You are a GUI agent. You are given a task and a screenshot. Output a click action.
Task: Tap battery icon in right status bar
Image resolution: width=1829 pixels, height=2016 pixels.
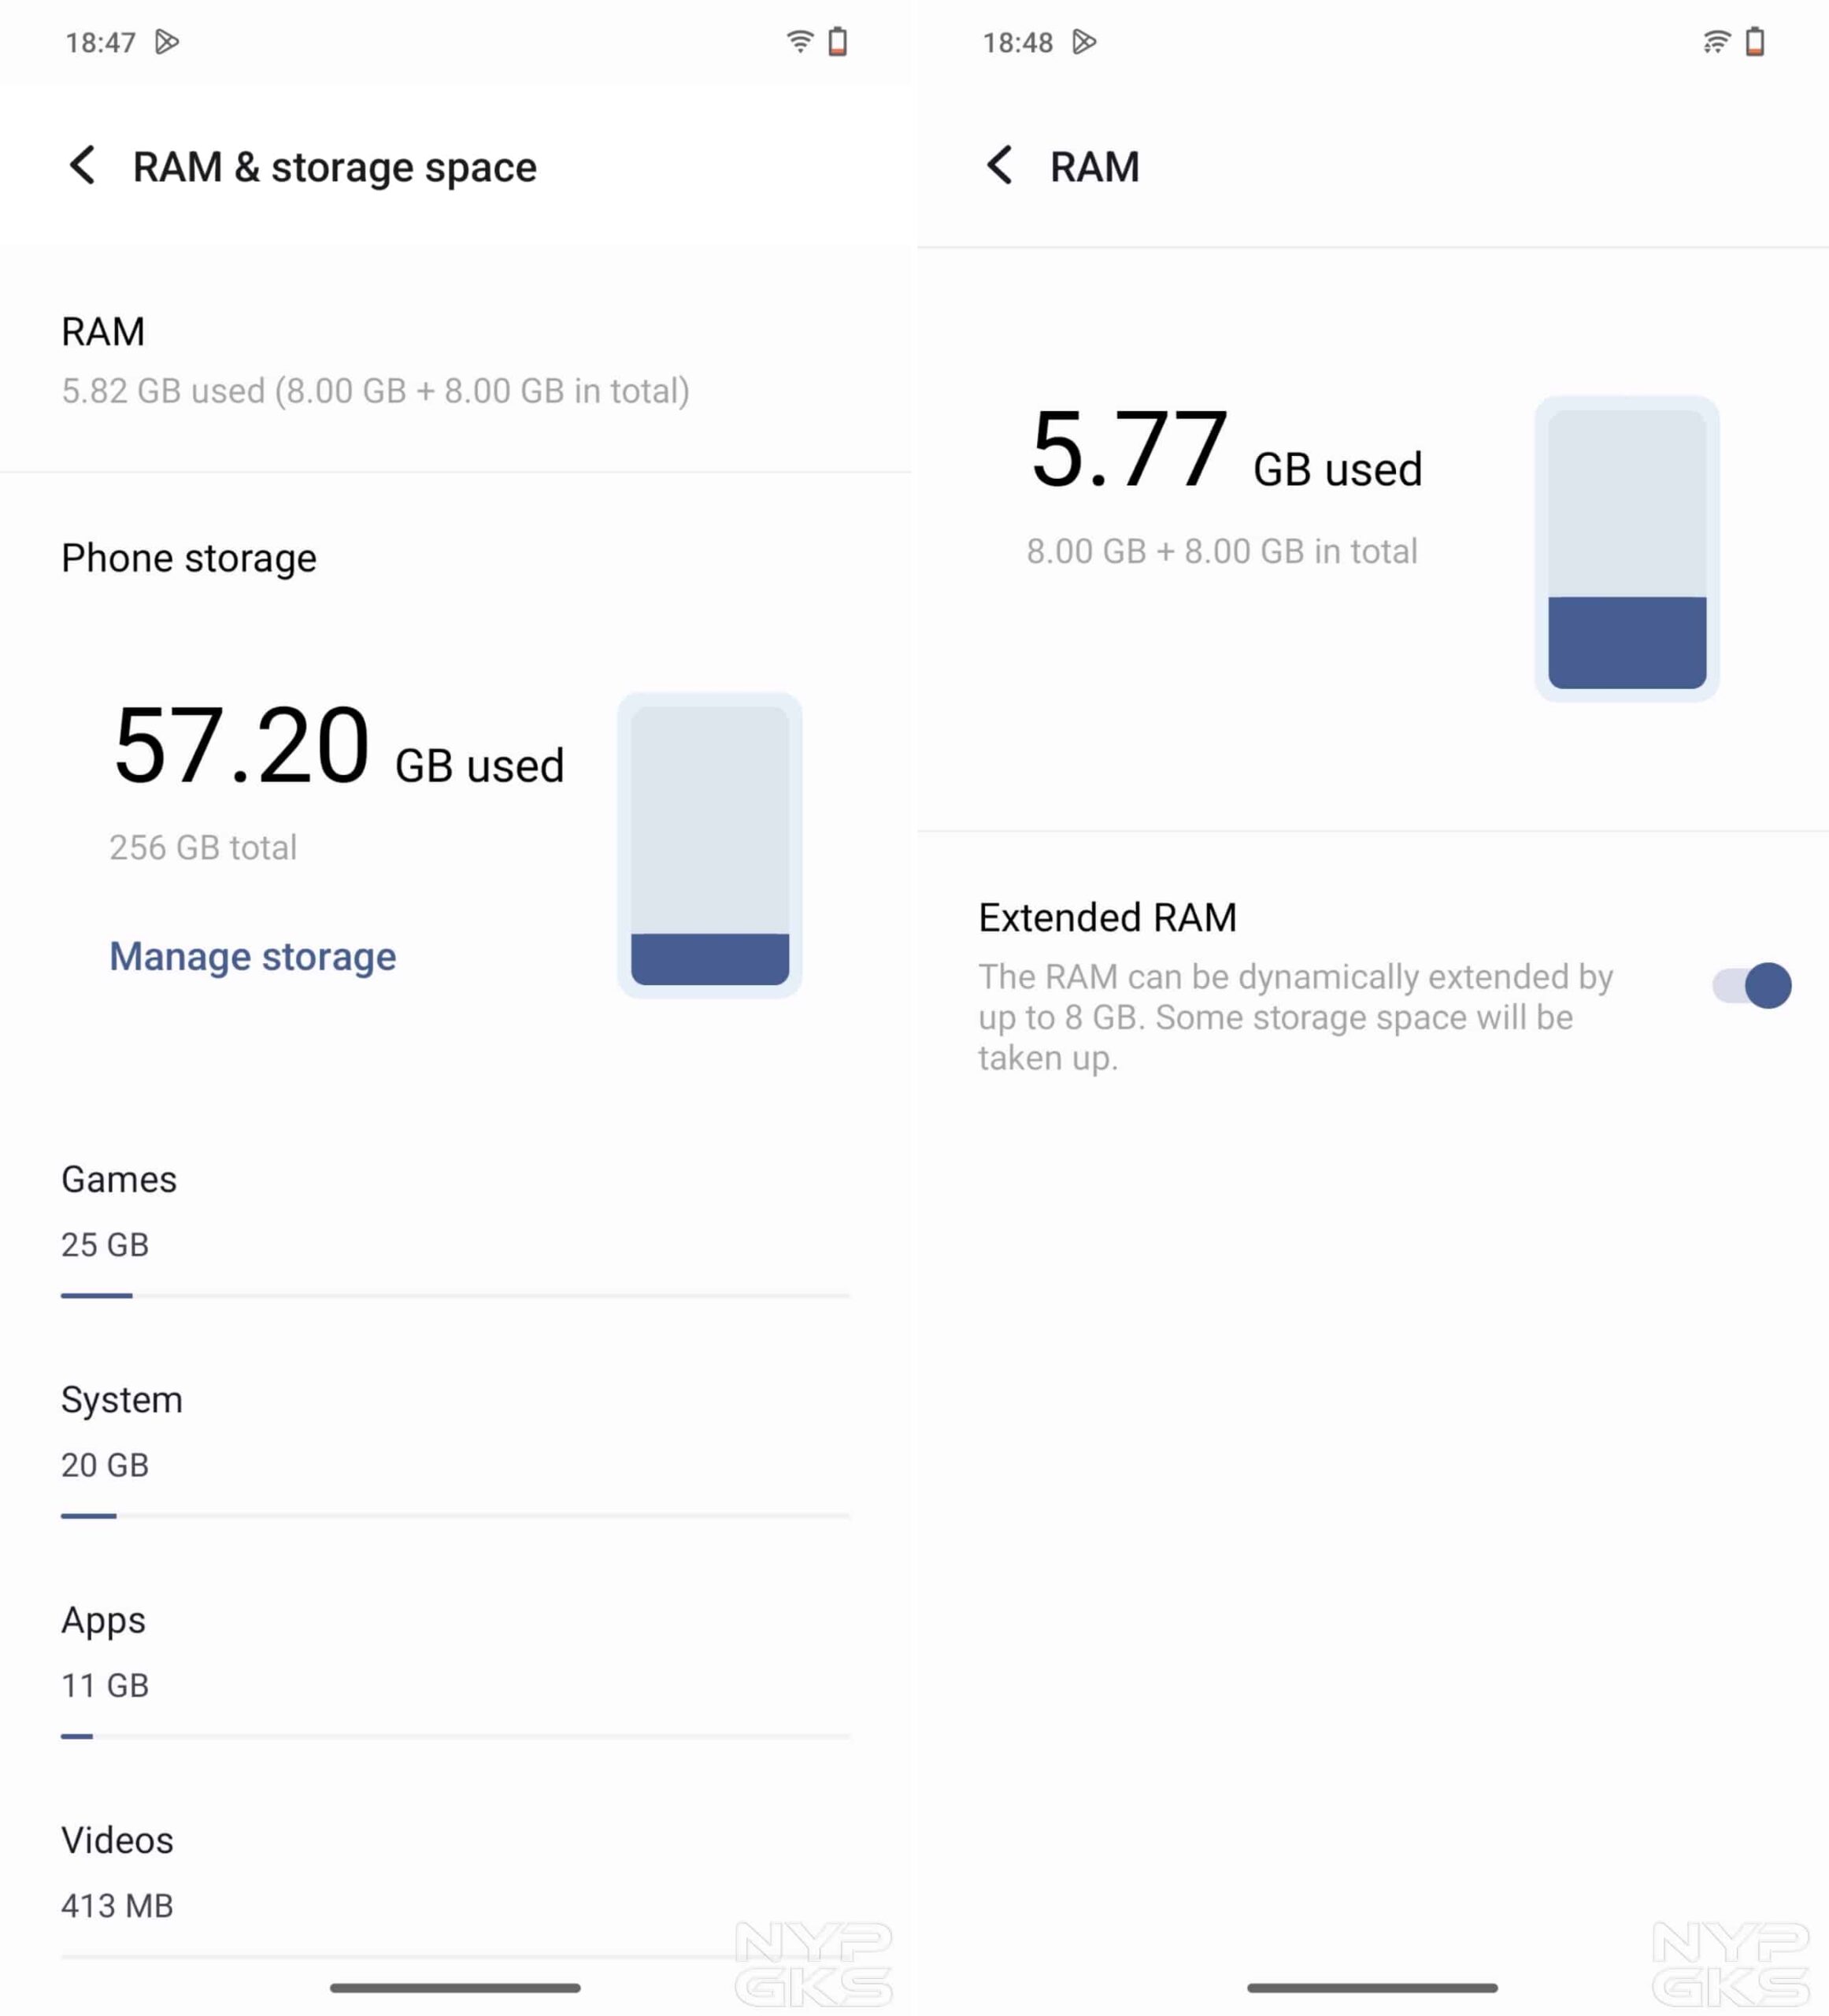[1755, 42]
